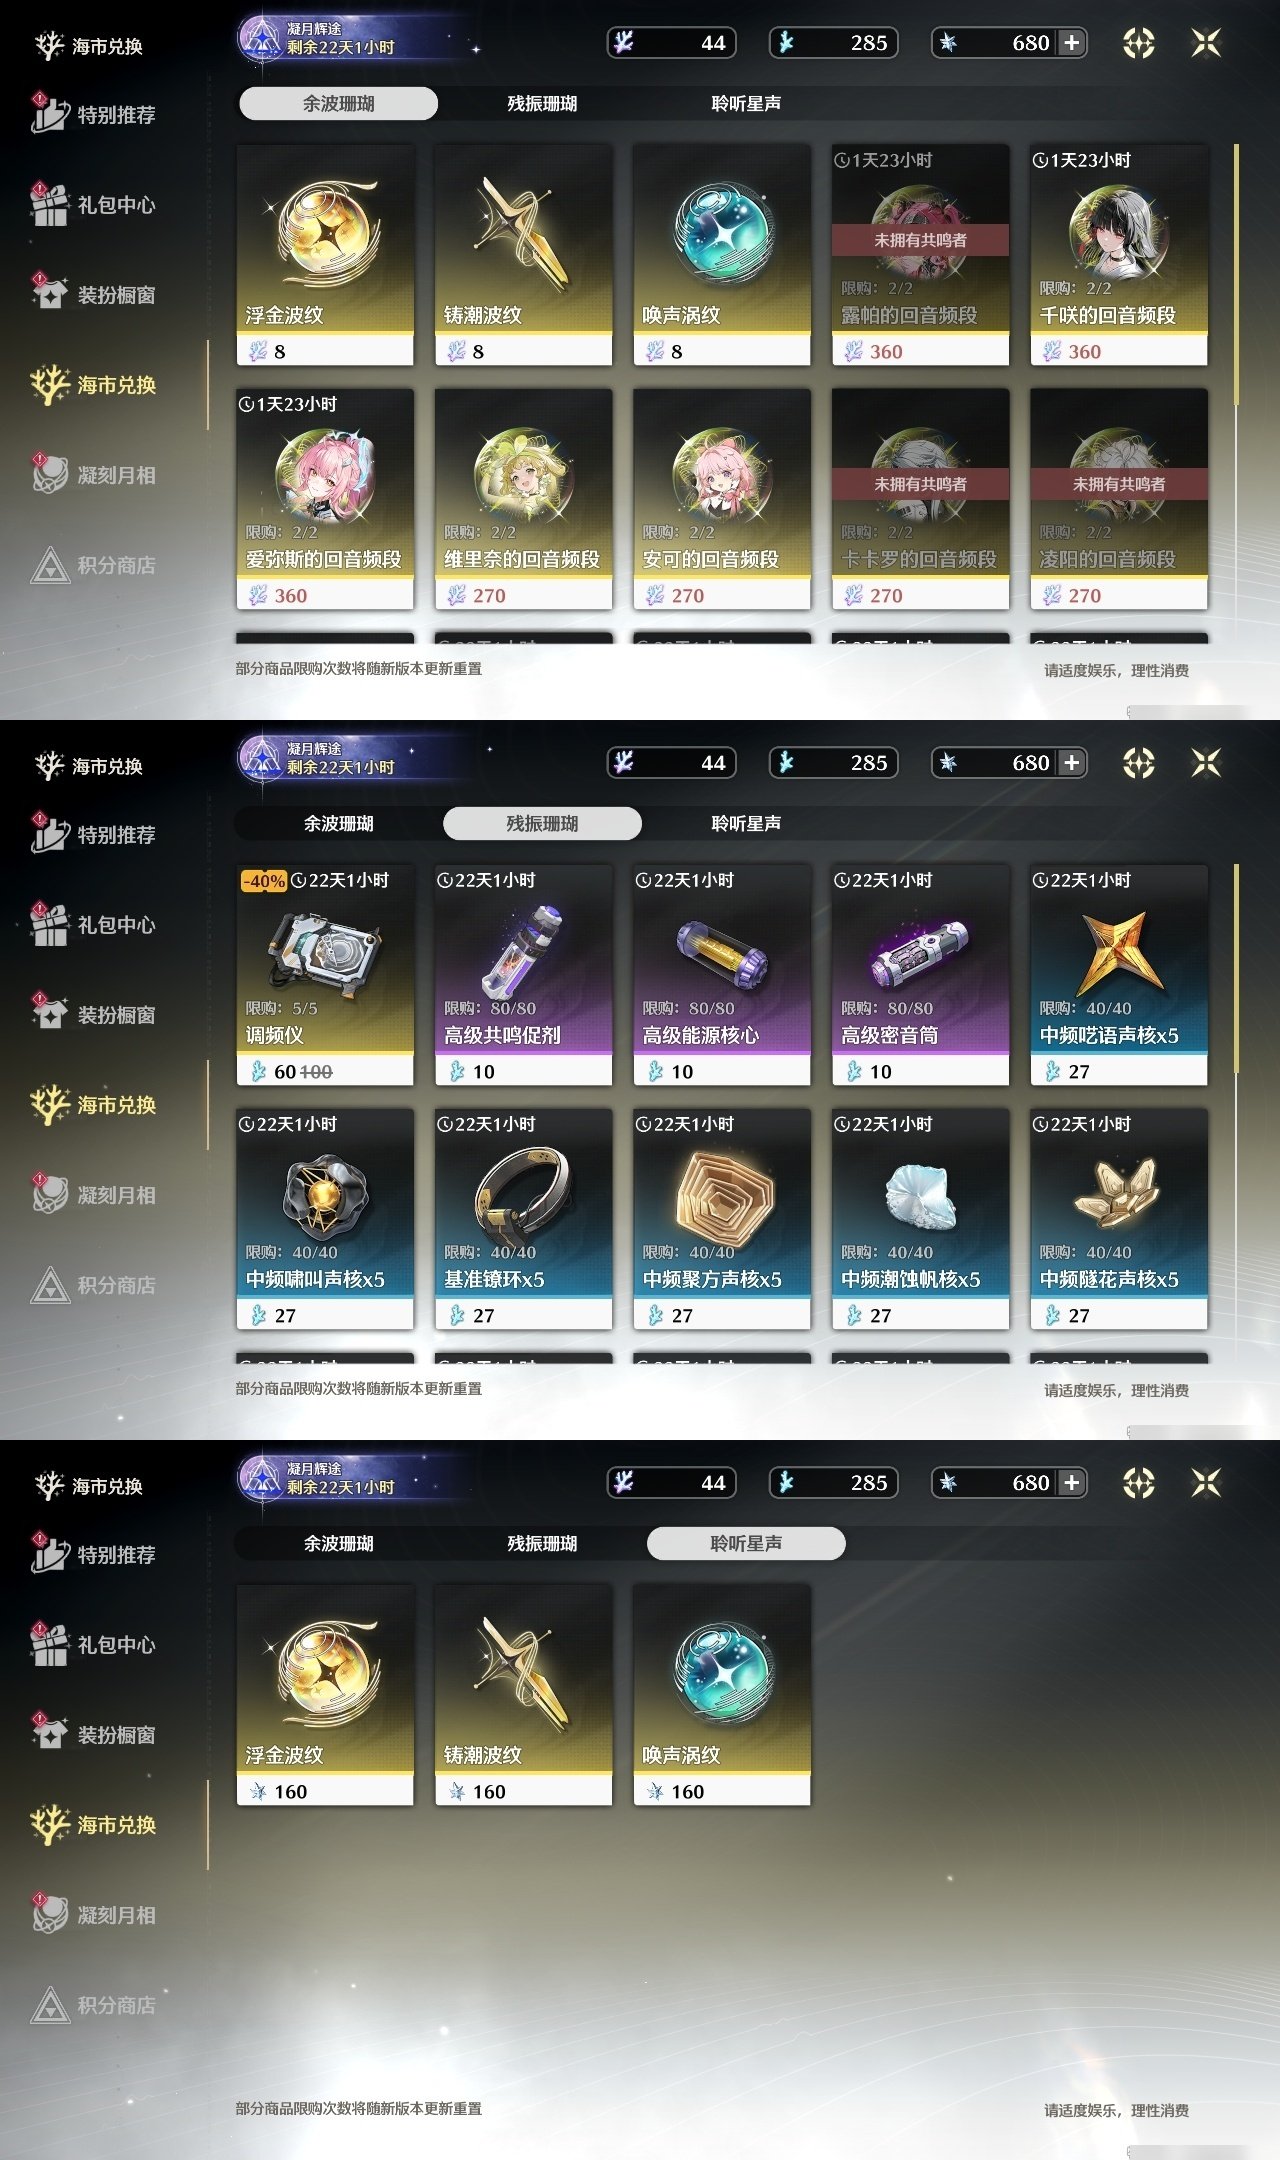Open the 高级共鸣促剂 purple vial item
Viewport: 1280px width, 2160px height.
pyautogui.click(x=523, y=975)
